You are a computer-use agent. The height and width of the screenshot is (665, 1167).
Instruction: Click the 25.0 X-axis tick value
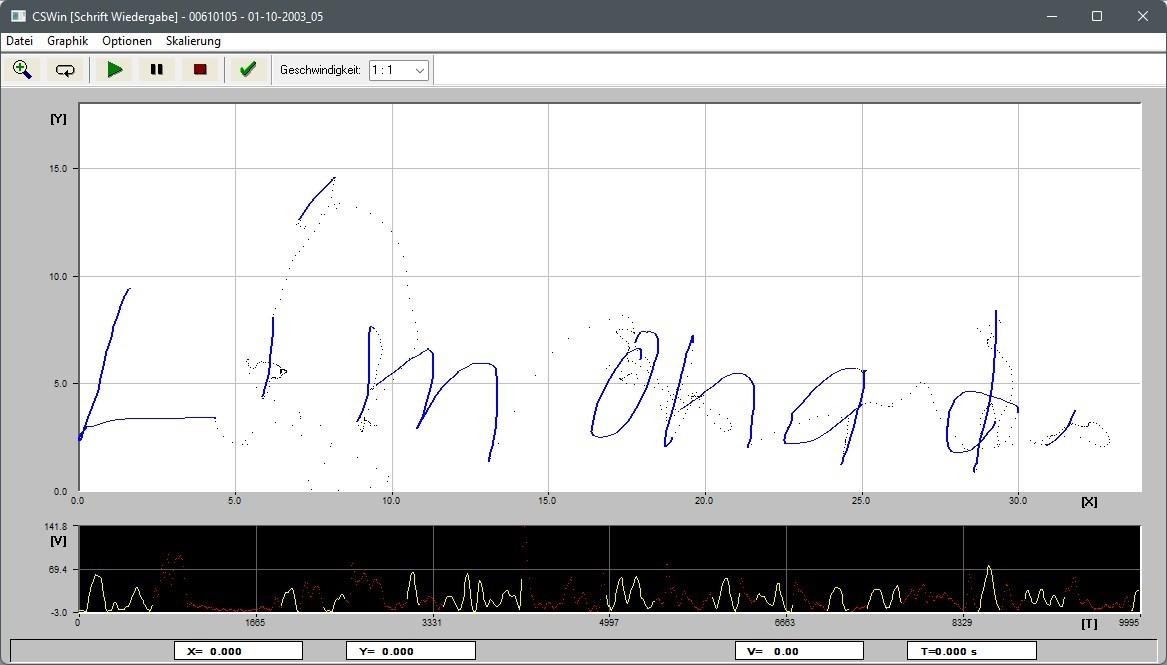coord(860,501)
